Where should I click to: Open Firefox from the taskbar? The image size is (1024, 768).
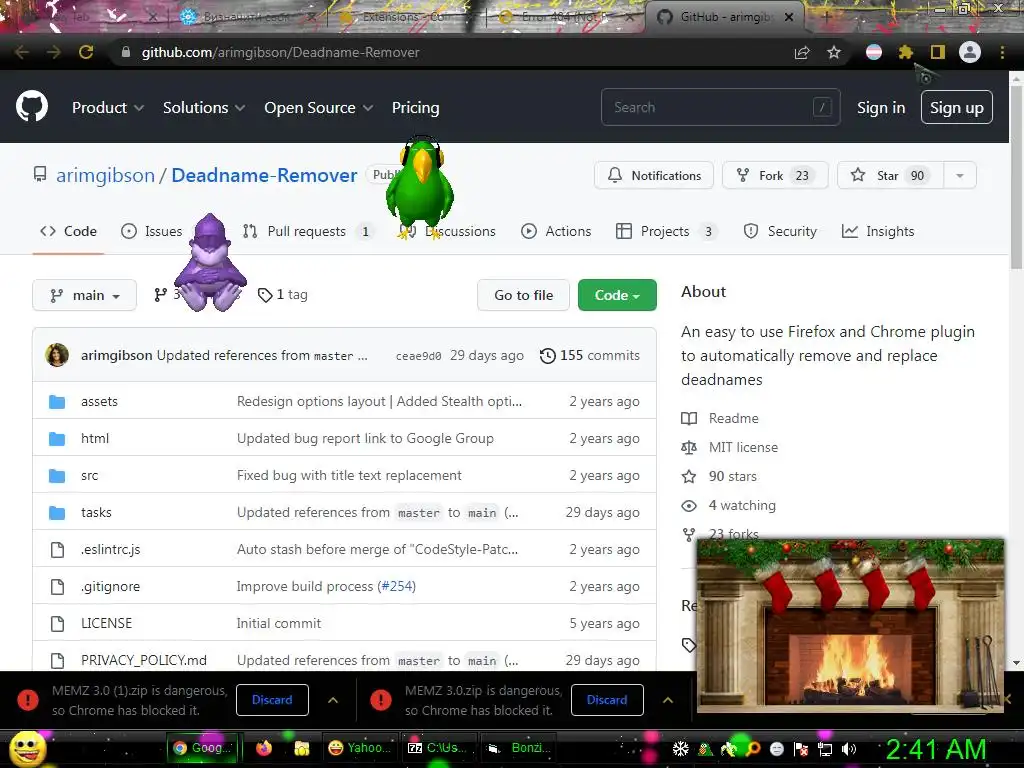pos(264,748)
